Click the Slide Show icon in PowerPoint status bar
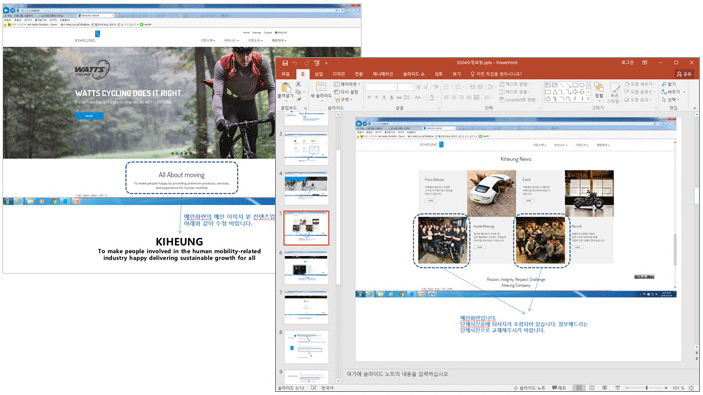Screen dimensions: 703x395 point(617,387)
